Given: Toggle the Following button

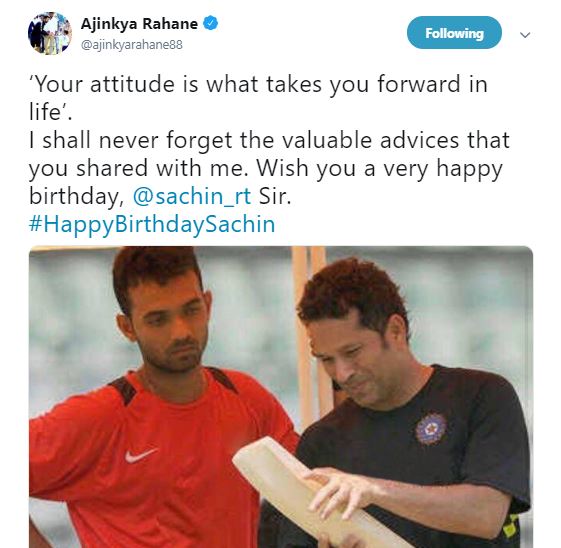Looking at the screenshot, I should [x=454, y=33].
